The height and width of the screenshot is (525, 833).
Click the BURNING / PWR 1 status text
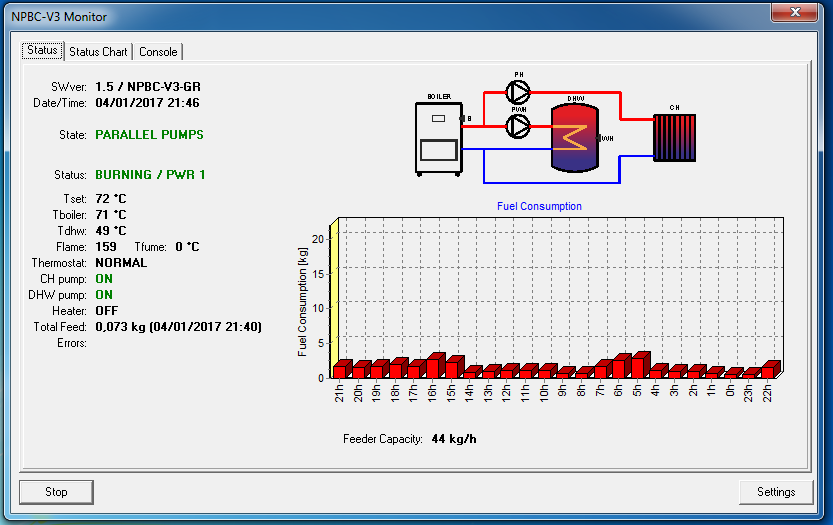(150, 174)
